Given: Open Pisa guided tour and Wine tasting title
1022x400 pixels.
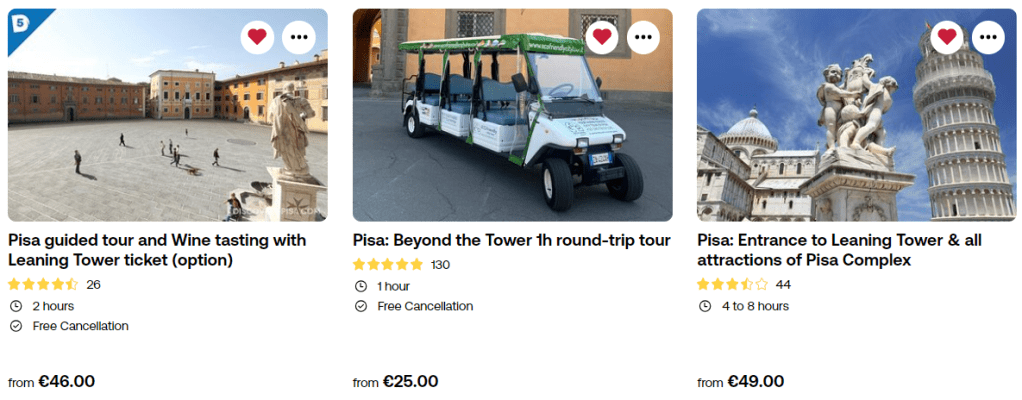Looking at the screenshot, I should coord(157,250).
